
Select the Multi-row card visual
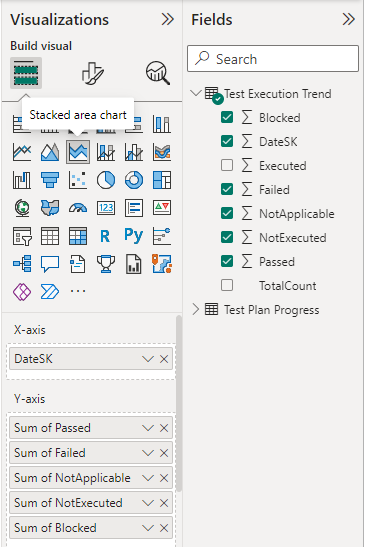[134, 208]
